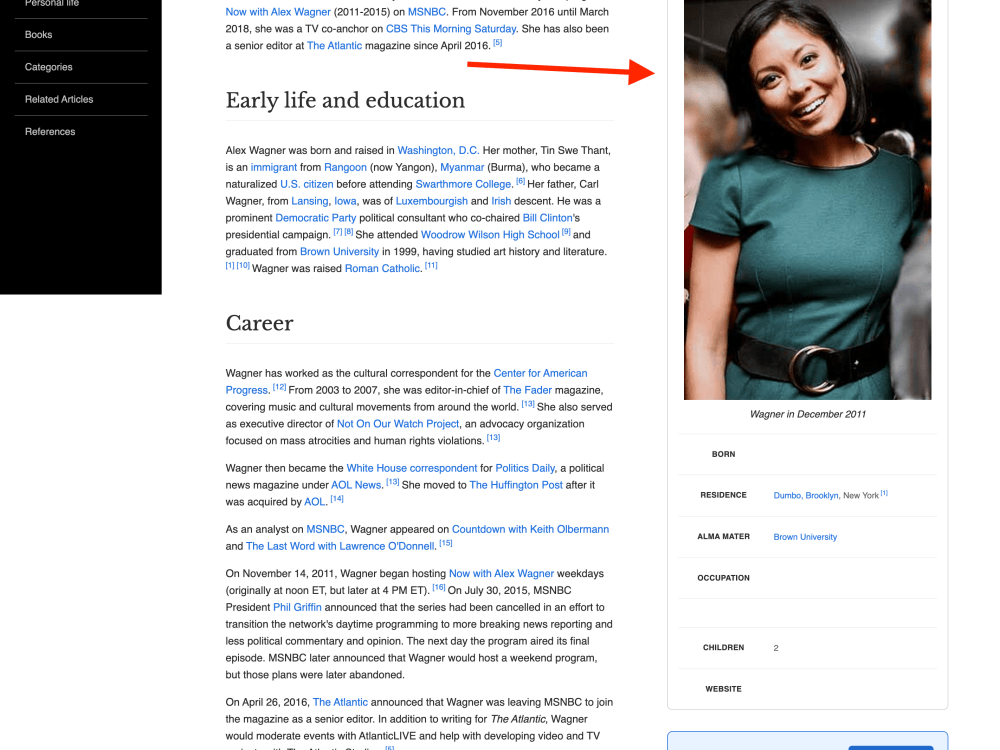Image resolution: width=1000 pixels, height=750 pixels.
Task: Open the Washington, D.C. link
Action: click(438, 150)
